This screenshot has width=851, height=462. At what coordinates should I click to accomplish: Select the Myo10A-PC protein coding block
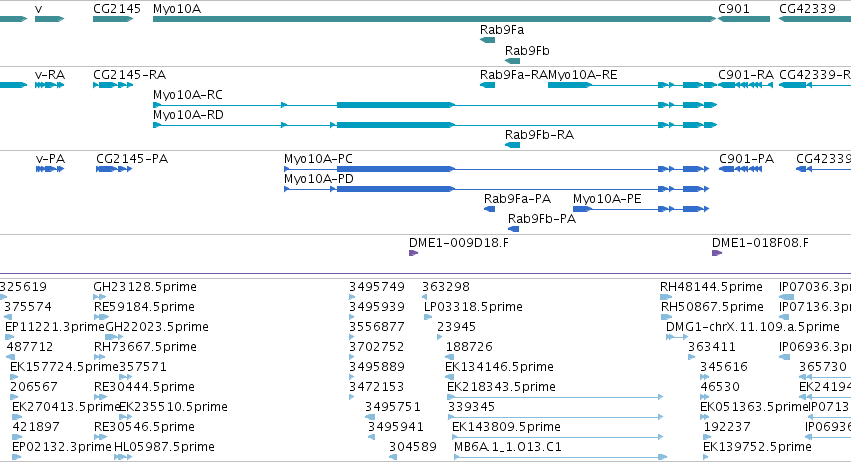pyautogui.click(x=396, y=169)
